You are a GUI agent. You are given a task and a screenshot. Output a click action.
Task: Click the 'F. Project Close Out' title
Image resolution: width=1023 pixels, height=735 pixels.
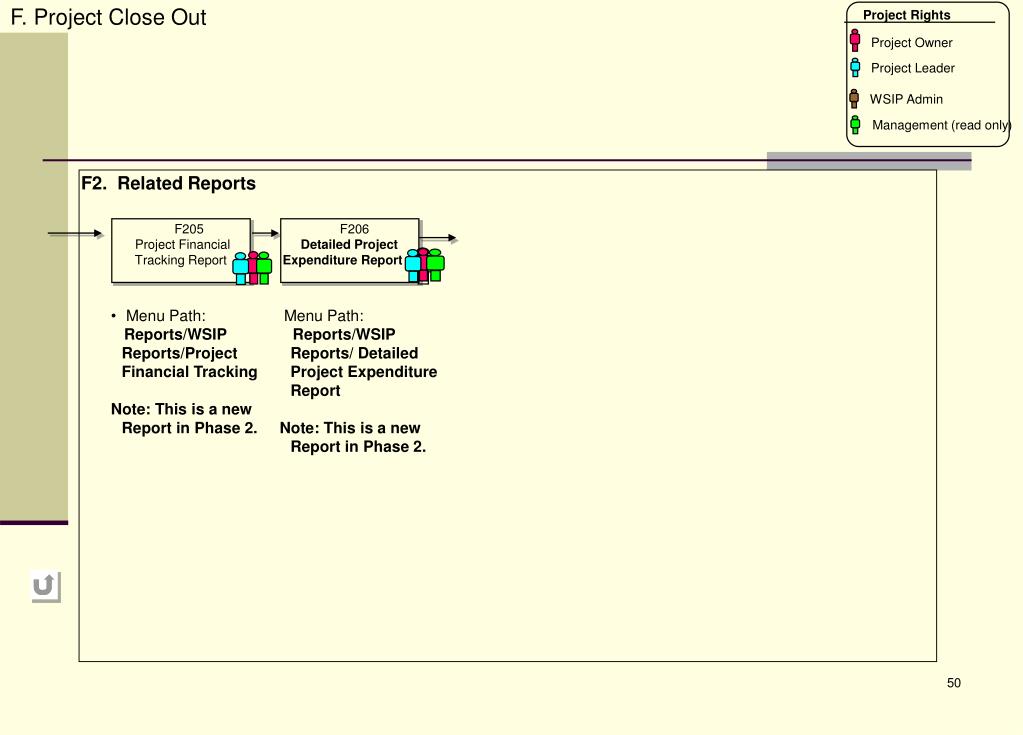pyautogui.click(x=108, y=17)
